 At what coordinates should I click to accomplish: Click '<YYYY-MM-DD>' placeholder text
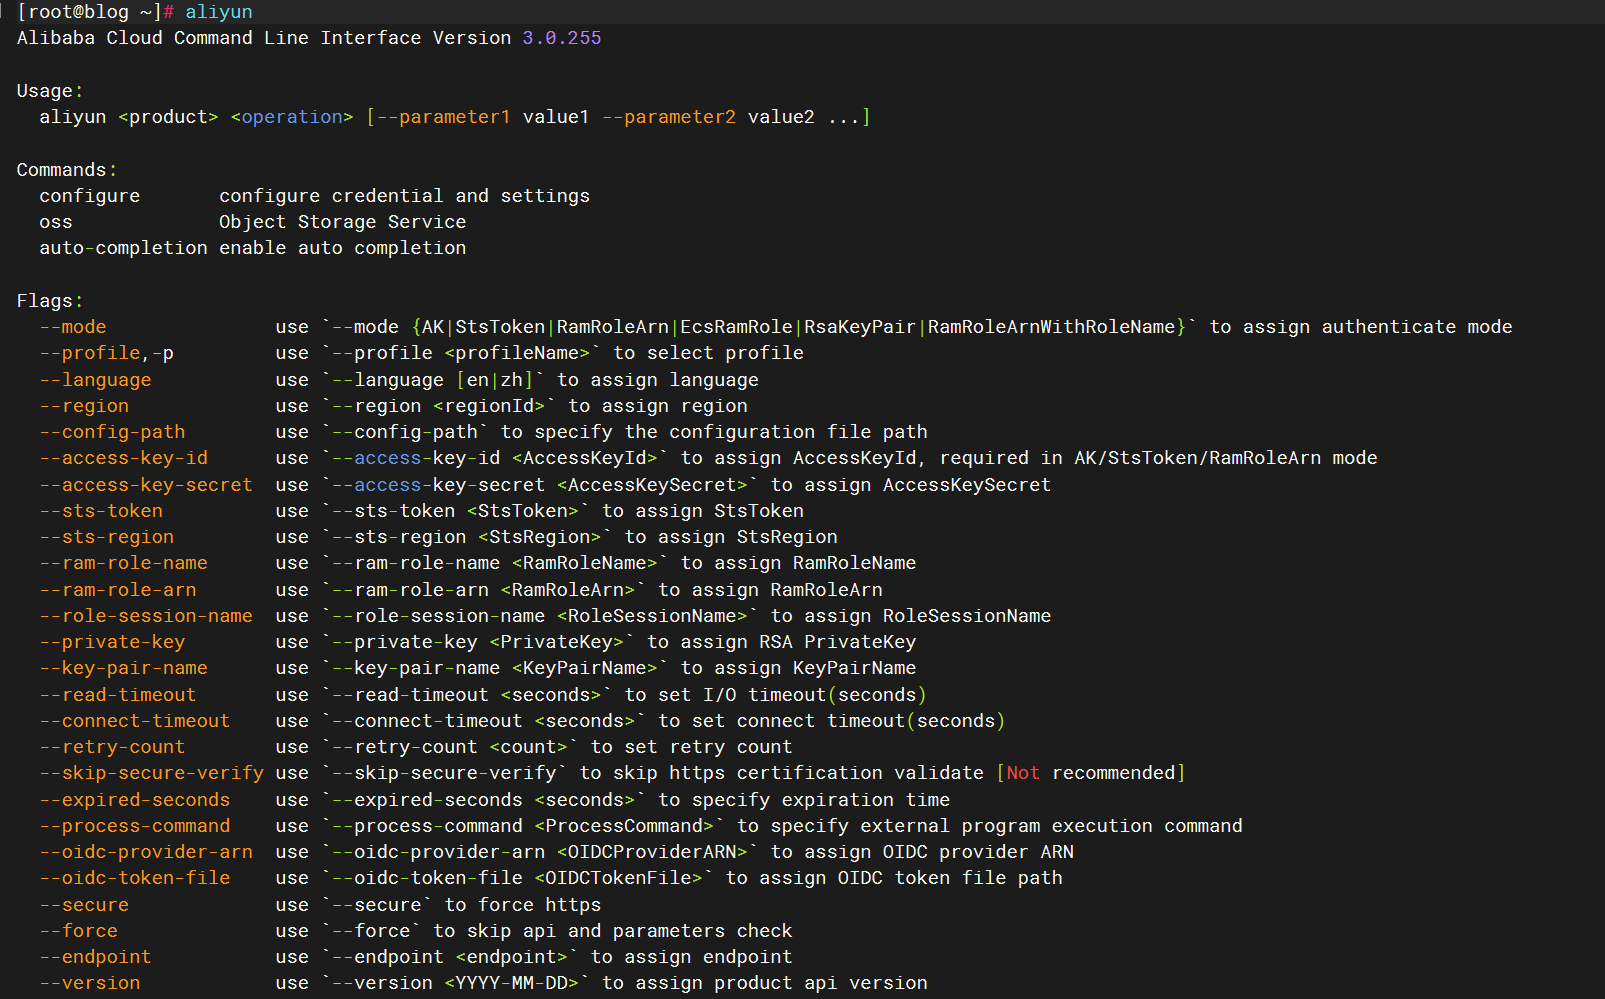[512, 983]
